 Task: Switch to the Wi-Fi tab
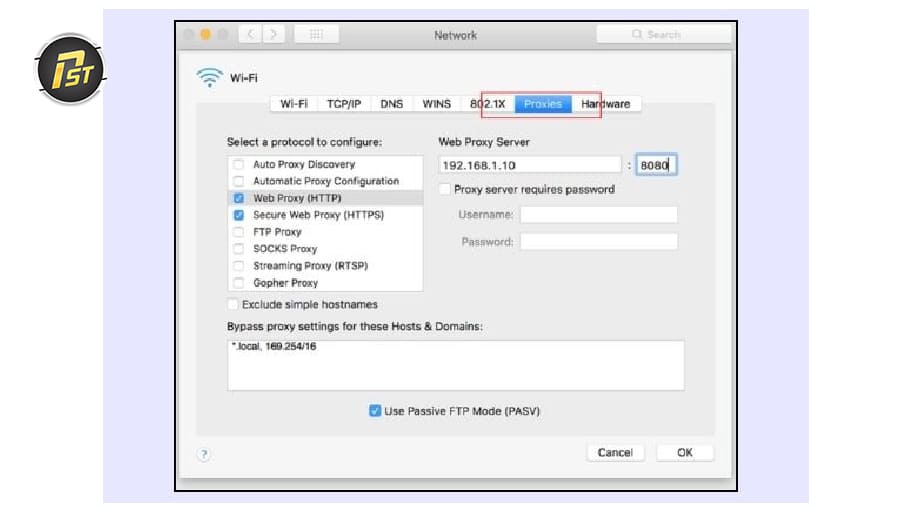294,104
